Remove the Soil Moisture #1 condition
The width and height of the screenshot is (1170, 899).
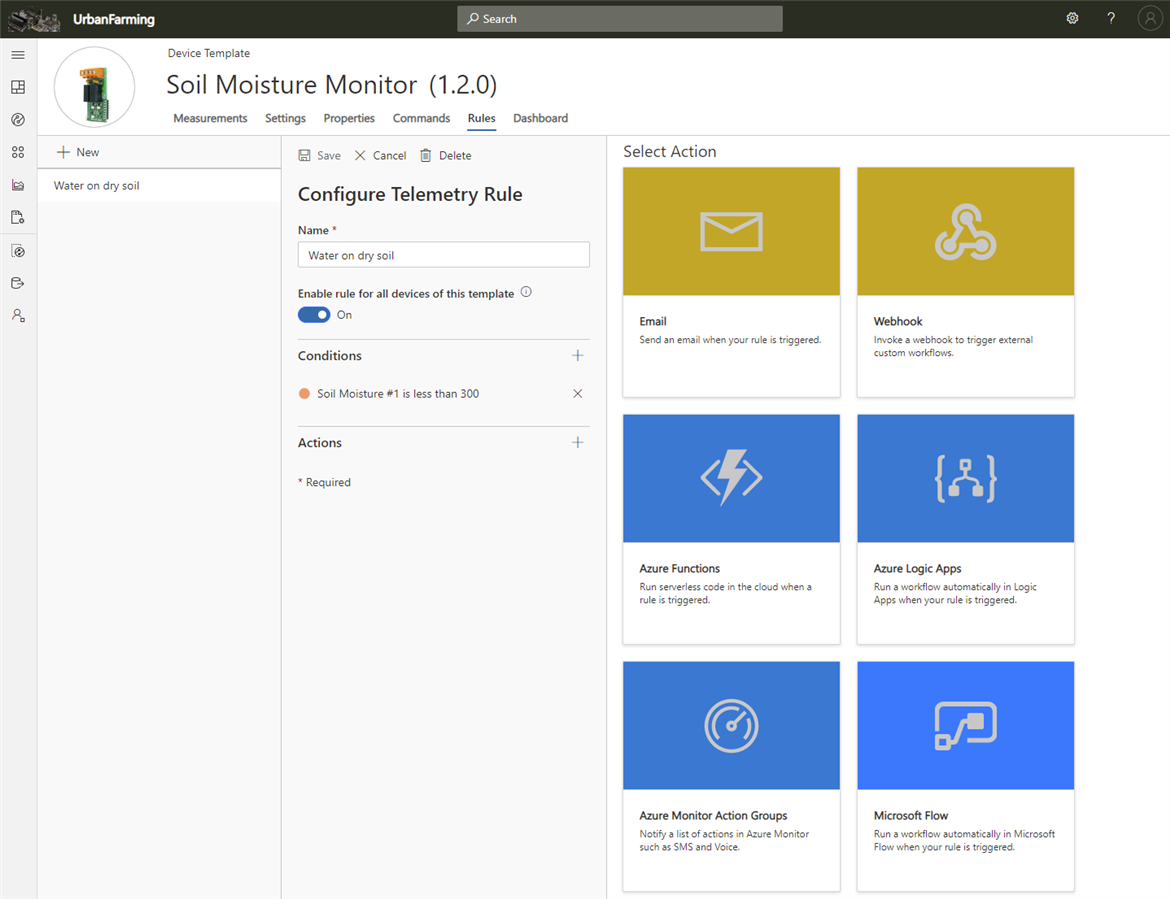click(577, 394)
